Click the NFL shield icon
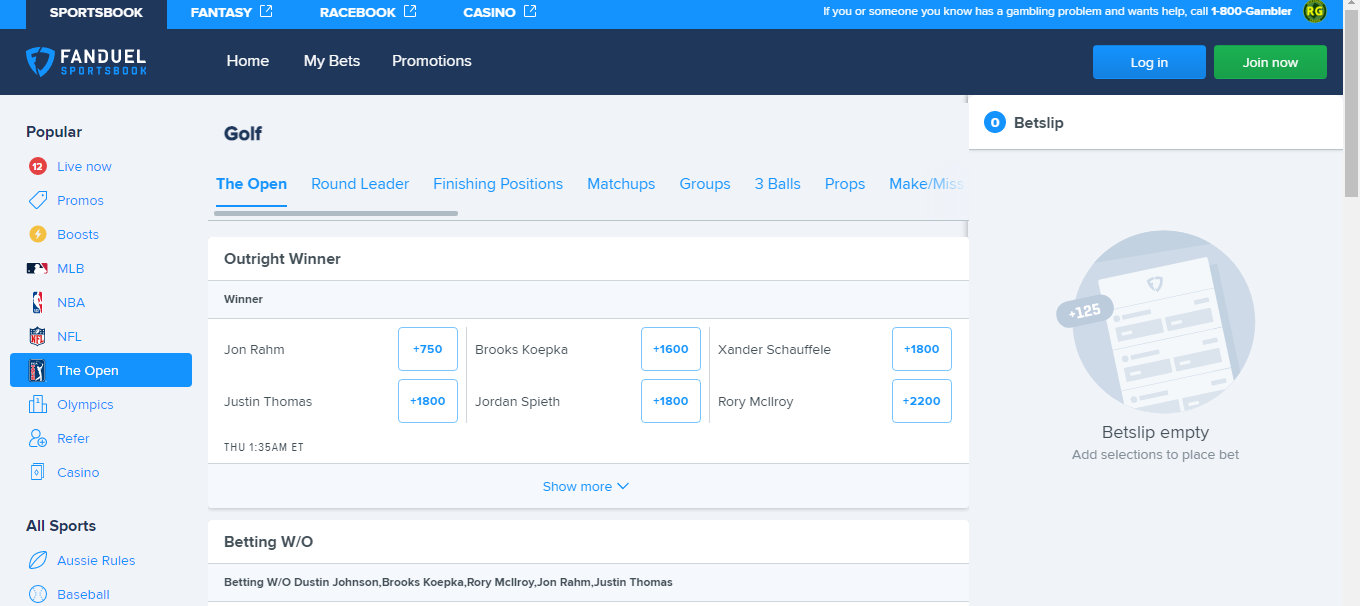 [x=38, y=337]
